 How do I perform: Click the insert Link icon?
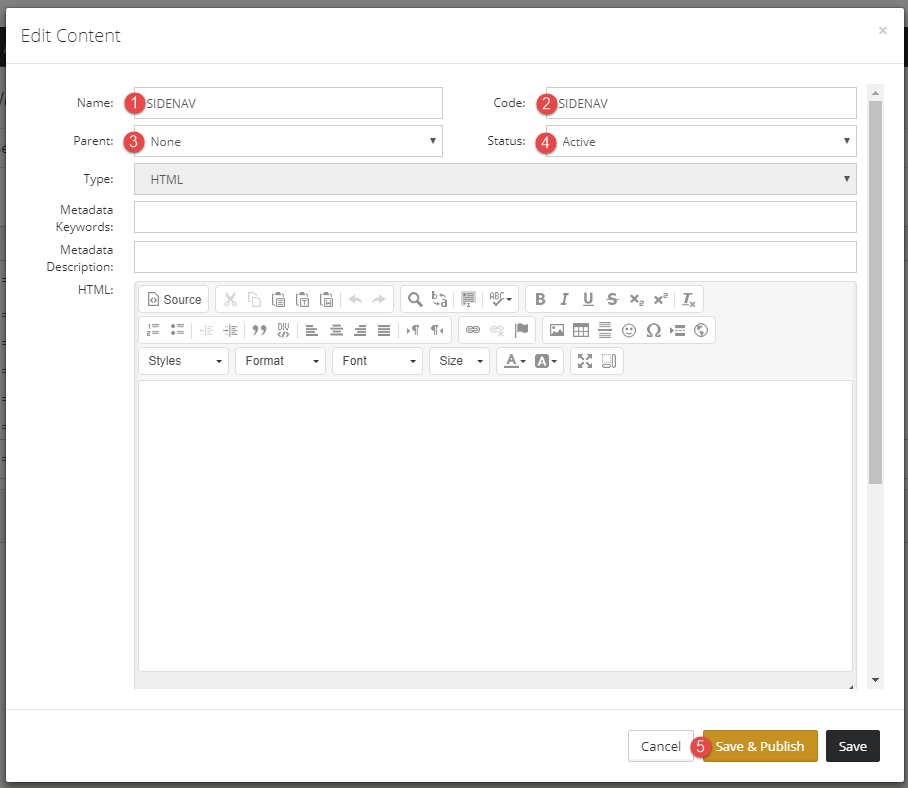[473, 330]
